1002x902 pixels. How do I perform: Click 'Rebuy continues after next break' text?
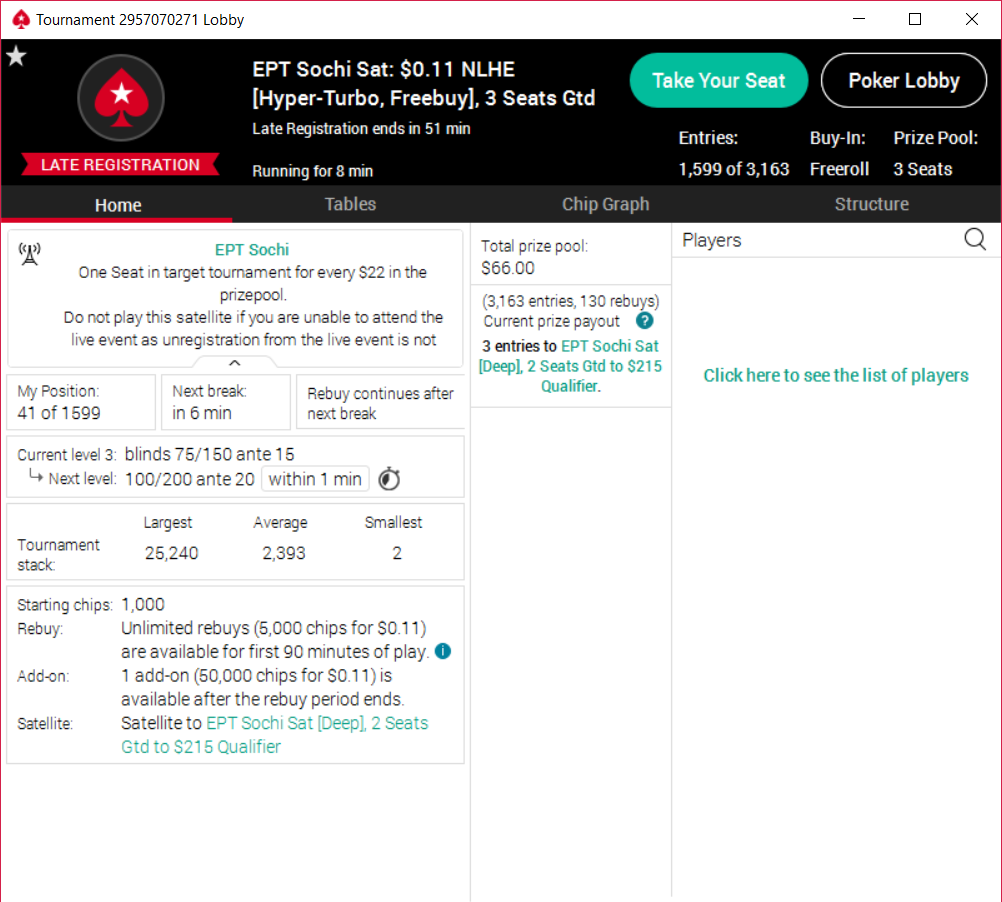pos(380,403)
